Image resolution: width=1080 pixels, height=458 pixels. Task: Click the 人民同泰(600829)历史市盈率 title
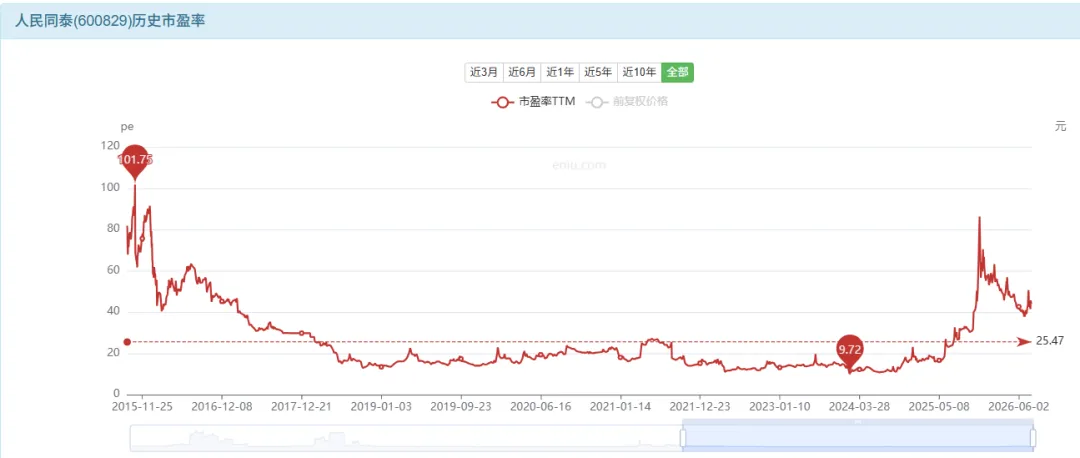tap(110, 20)
